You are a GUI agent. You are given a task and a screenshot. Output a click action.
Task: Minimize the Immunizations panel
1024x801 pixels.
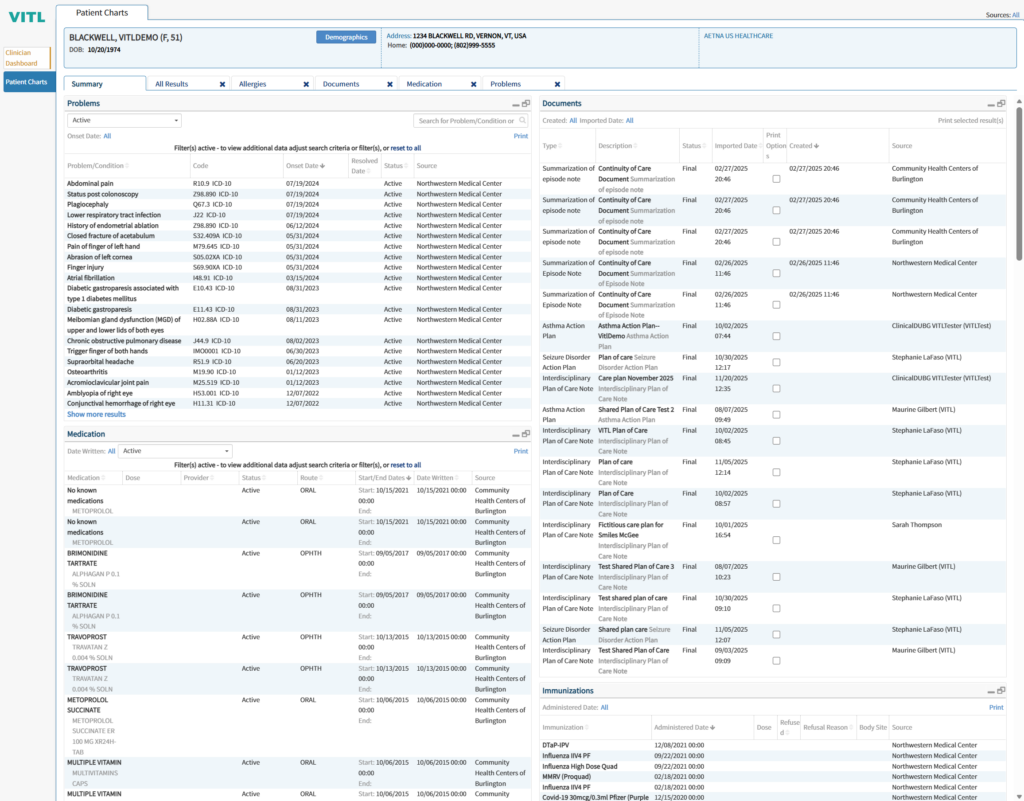point(989,690)
